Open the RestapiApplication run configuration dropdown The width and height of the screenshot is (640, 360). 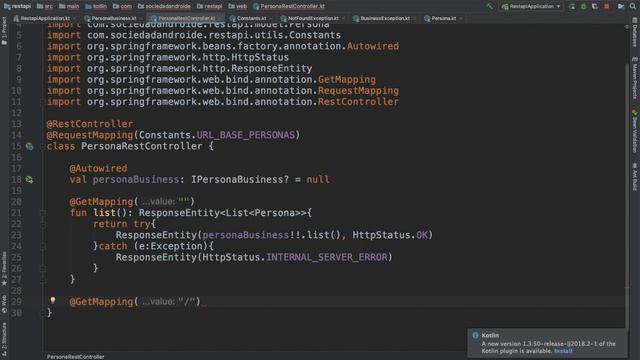coord(531,6)
